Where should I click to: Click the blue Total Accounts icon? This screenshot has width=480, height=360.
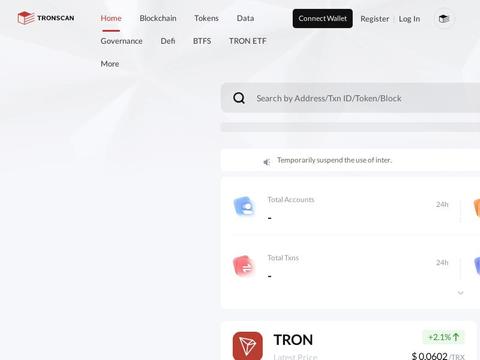point(244,206)
